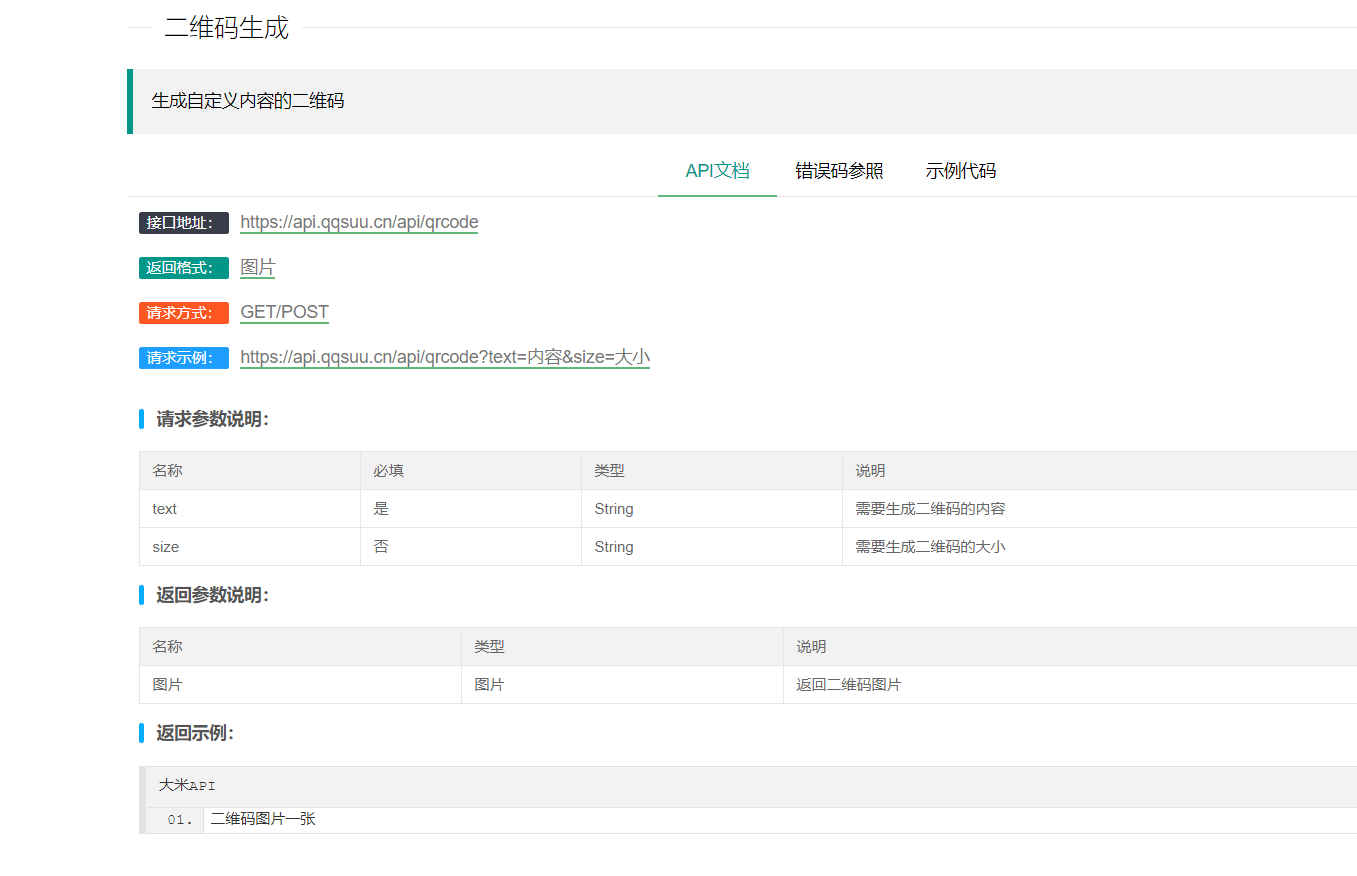
Task: Click the 大米API code block header
Action: pyautogui.click(x=188, y=786)
